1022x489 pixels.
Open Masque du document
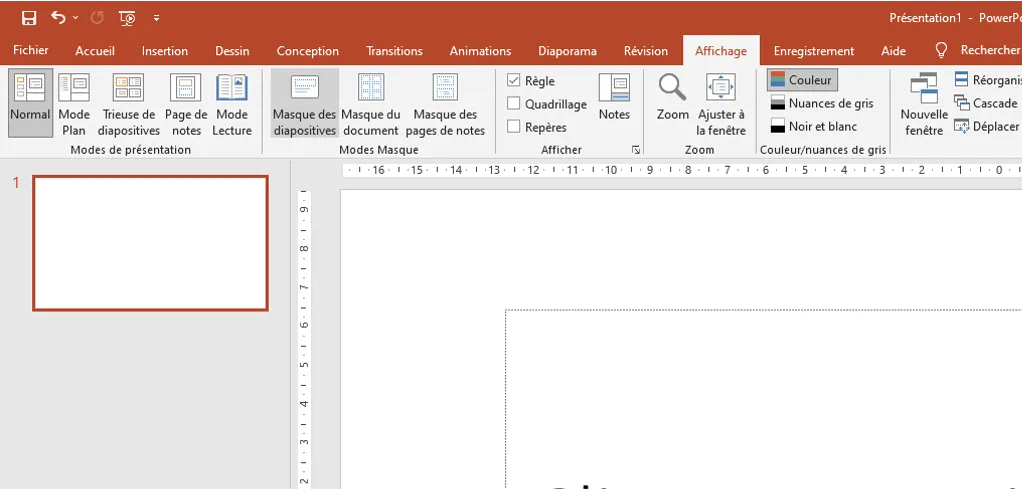pyautogui.click(x=371, y=103)
